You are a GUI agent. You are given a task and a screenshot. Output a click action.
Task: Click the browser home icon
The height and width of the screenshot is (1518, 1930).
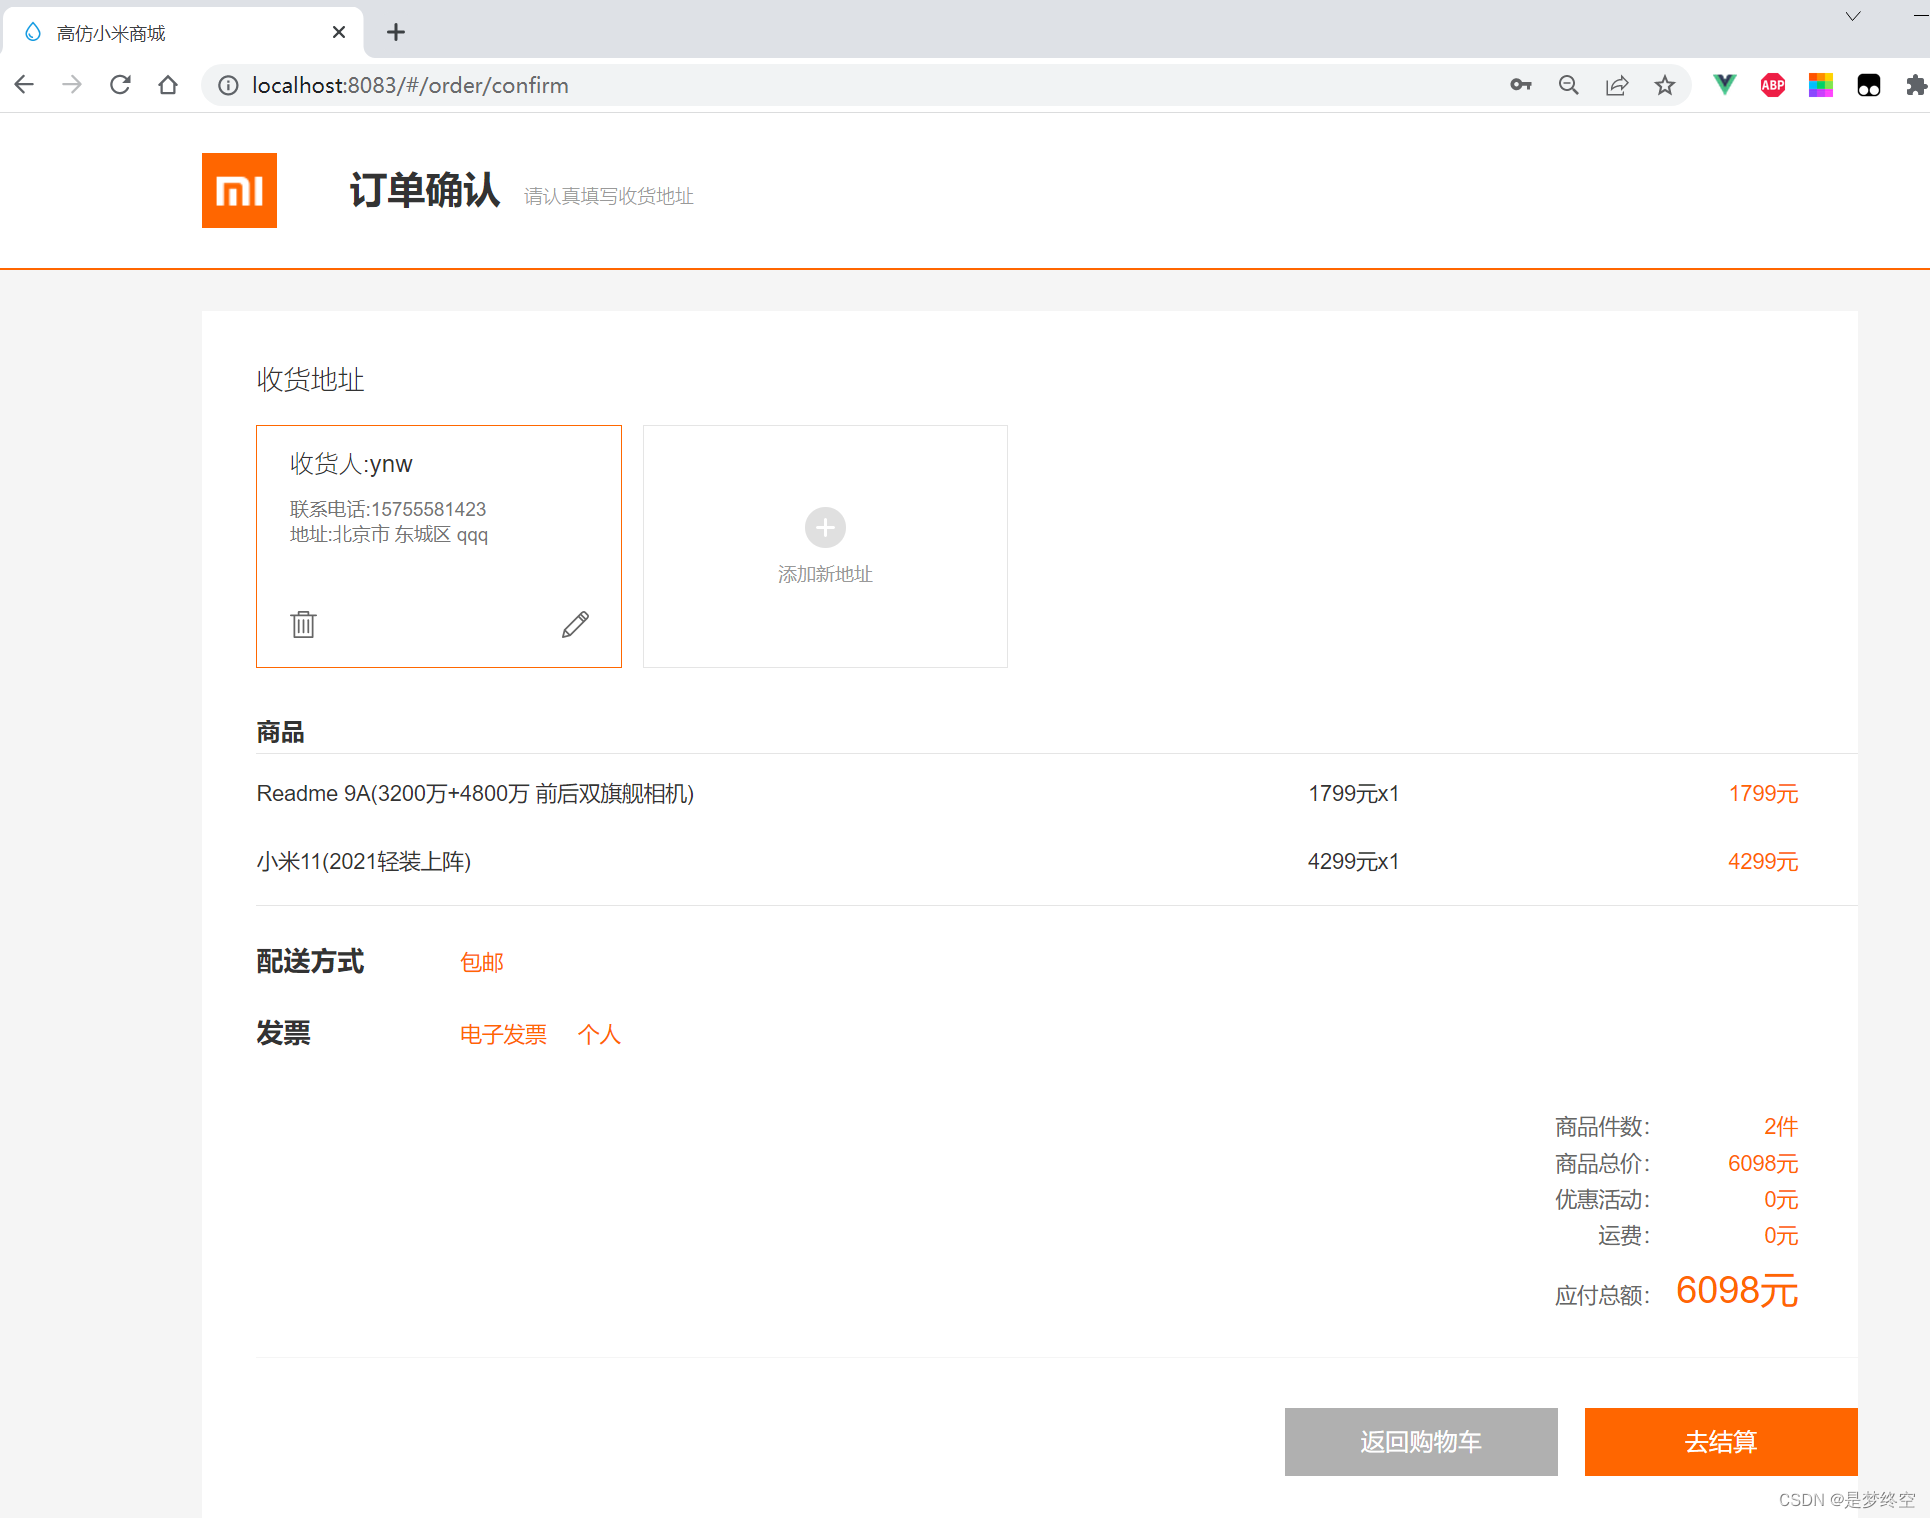point(168,85)
